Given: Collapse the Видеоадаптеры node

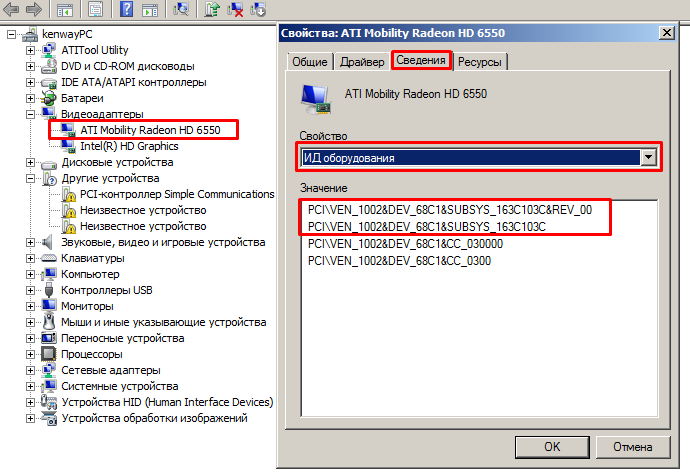Looking at the screenshot, I should [30, 114].
